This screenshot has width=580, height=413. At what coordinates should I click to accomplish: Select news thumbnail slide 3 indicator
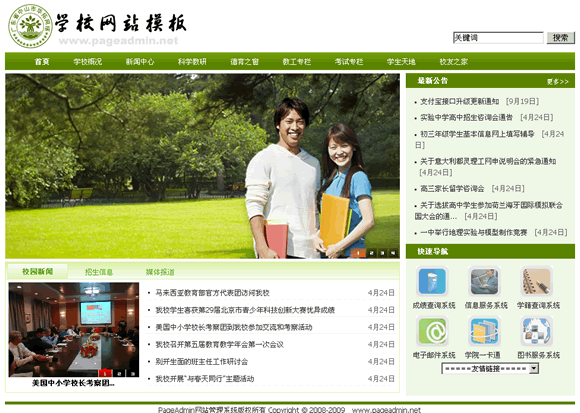coord(132,373)
